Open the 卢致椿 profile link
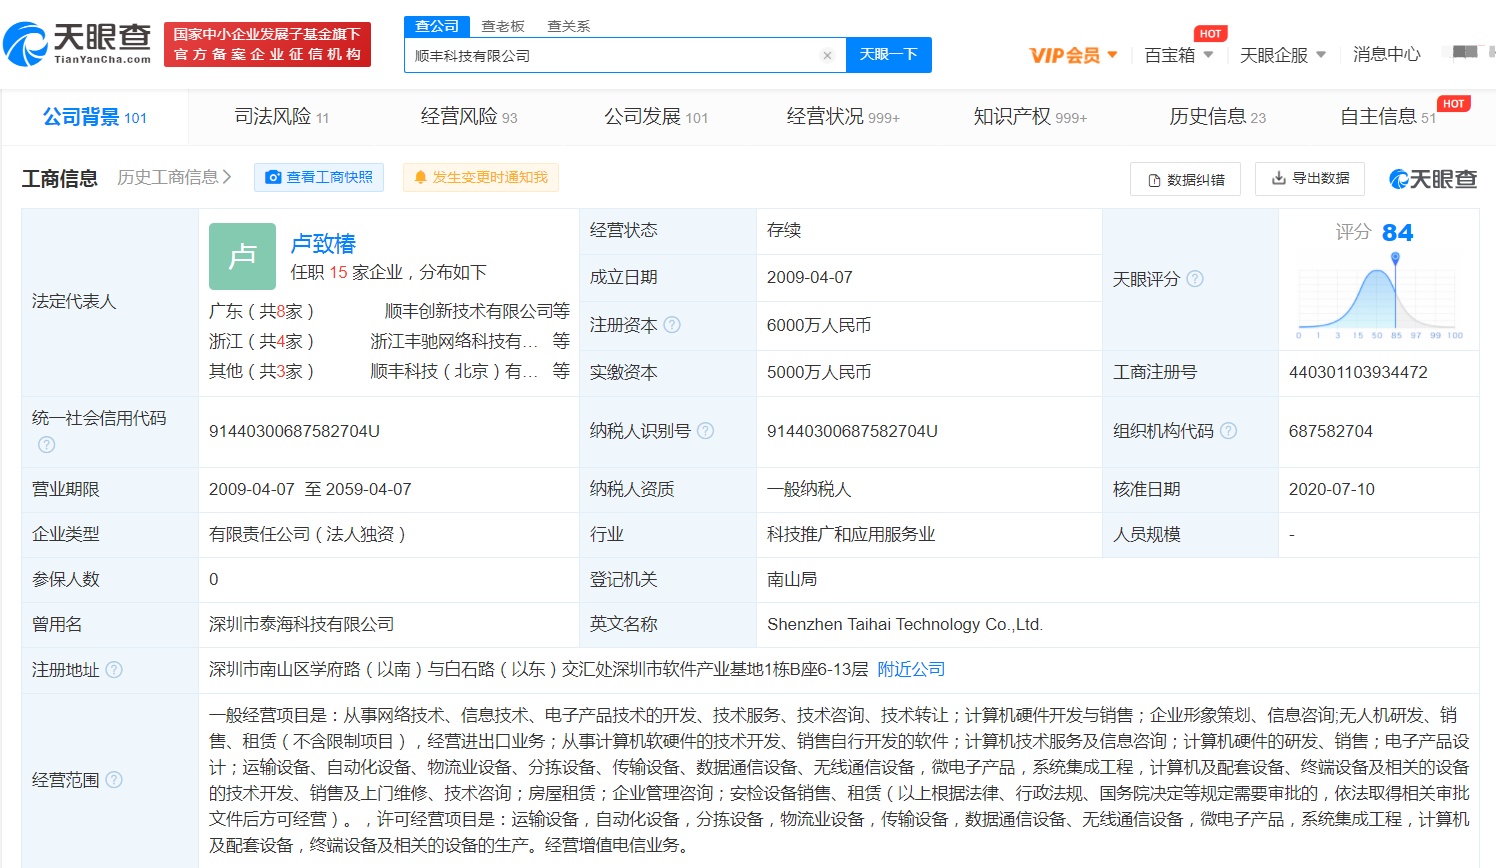This screenshot has width=1496, height=868. tap(323, 244)
